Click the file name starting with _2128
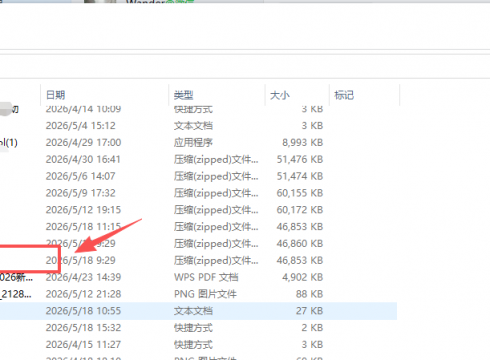 (x=16, y=294)
